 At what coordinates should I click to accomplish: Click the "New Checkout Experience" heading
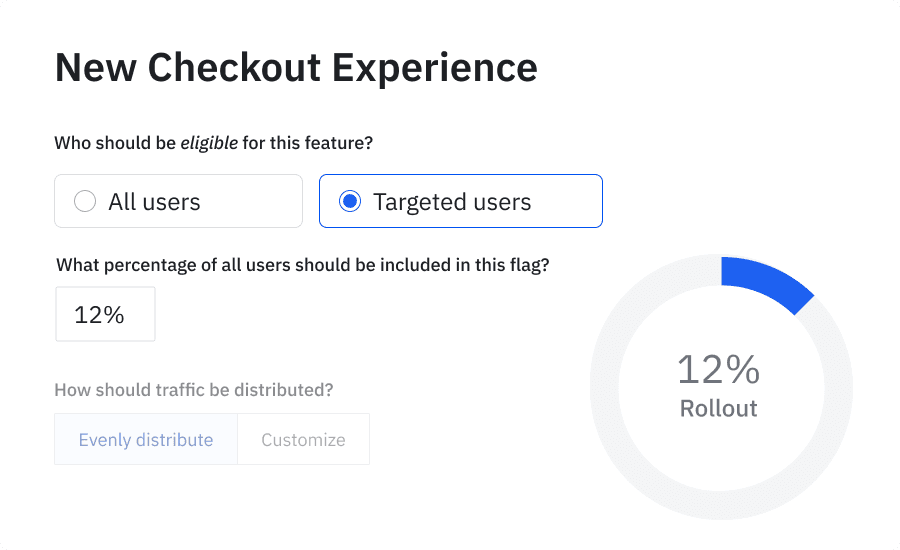[x=296, y=68]
